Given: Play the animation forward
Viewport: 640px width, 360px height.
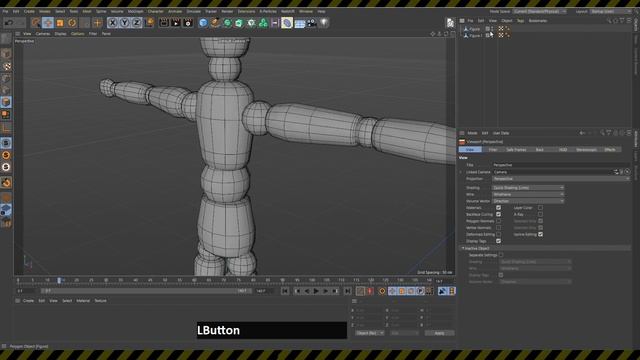Looking at the screenshot, I should coord(316,291).
